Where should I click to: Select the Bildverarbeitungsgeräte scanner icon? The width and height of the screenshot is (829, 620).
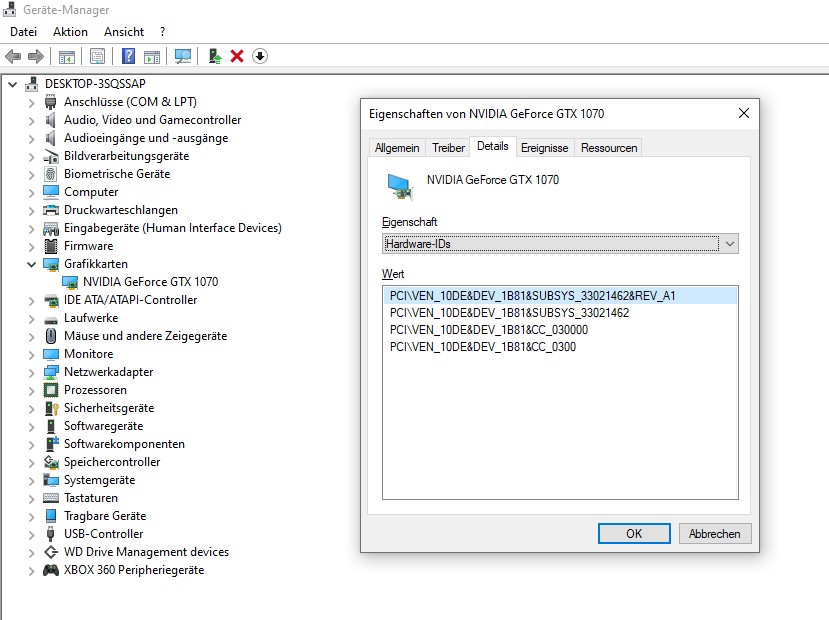[51, 156]
